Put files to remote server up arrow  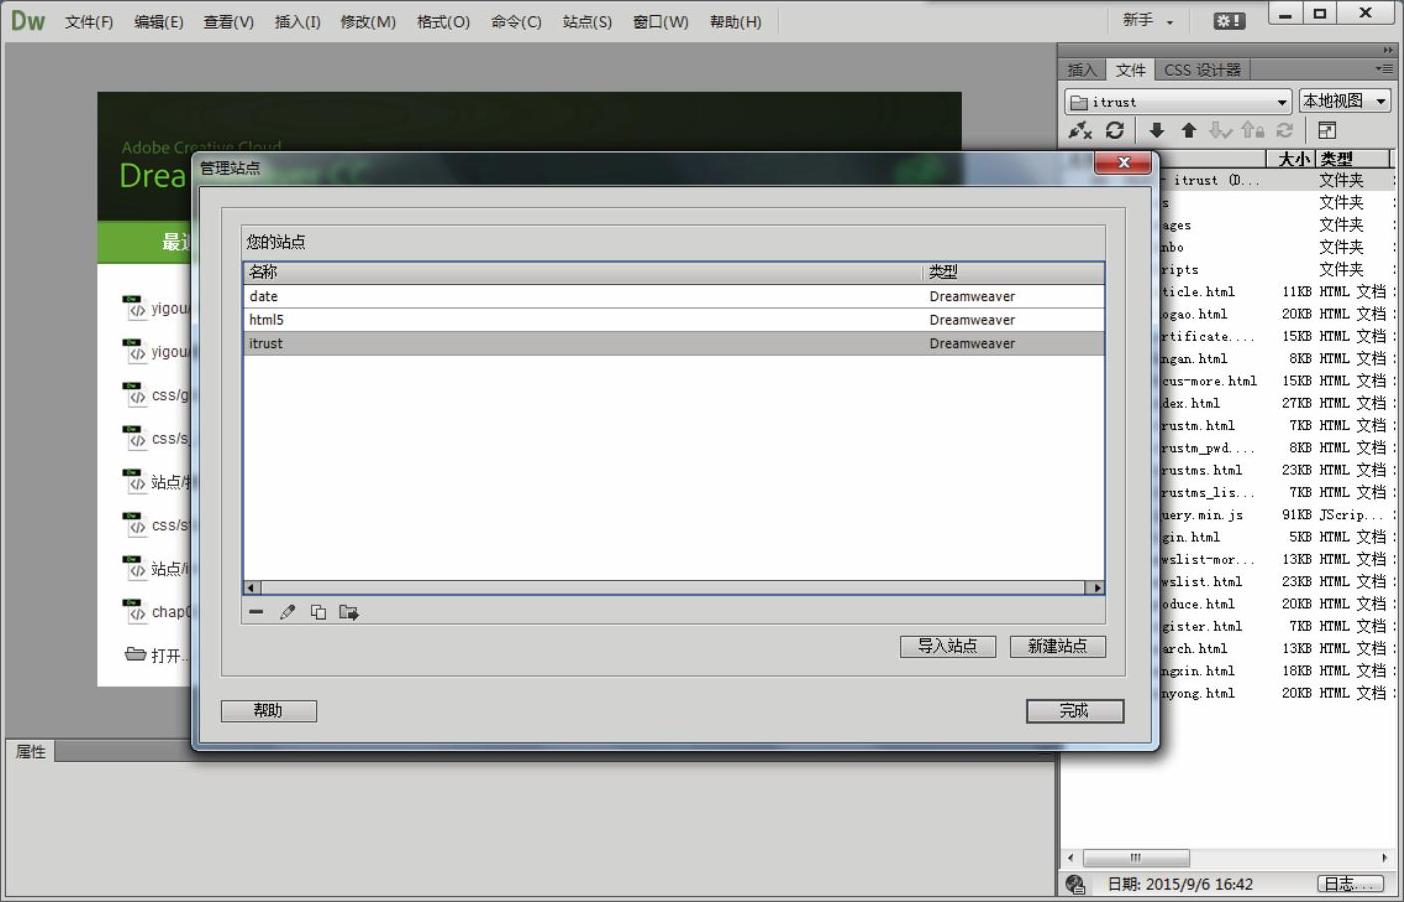pos(1189,130)
